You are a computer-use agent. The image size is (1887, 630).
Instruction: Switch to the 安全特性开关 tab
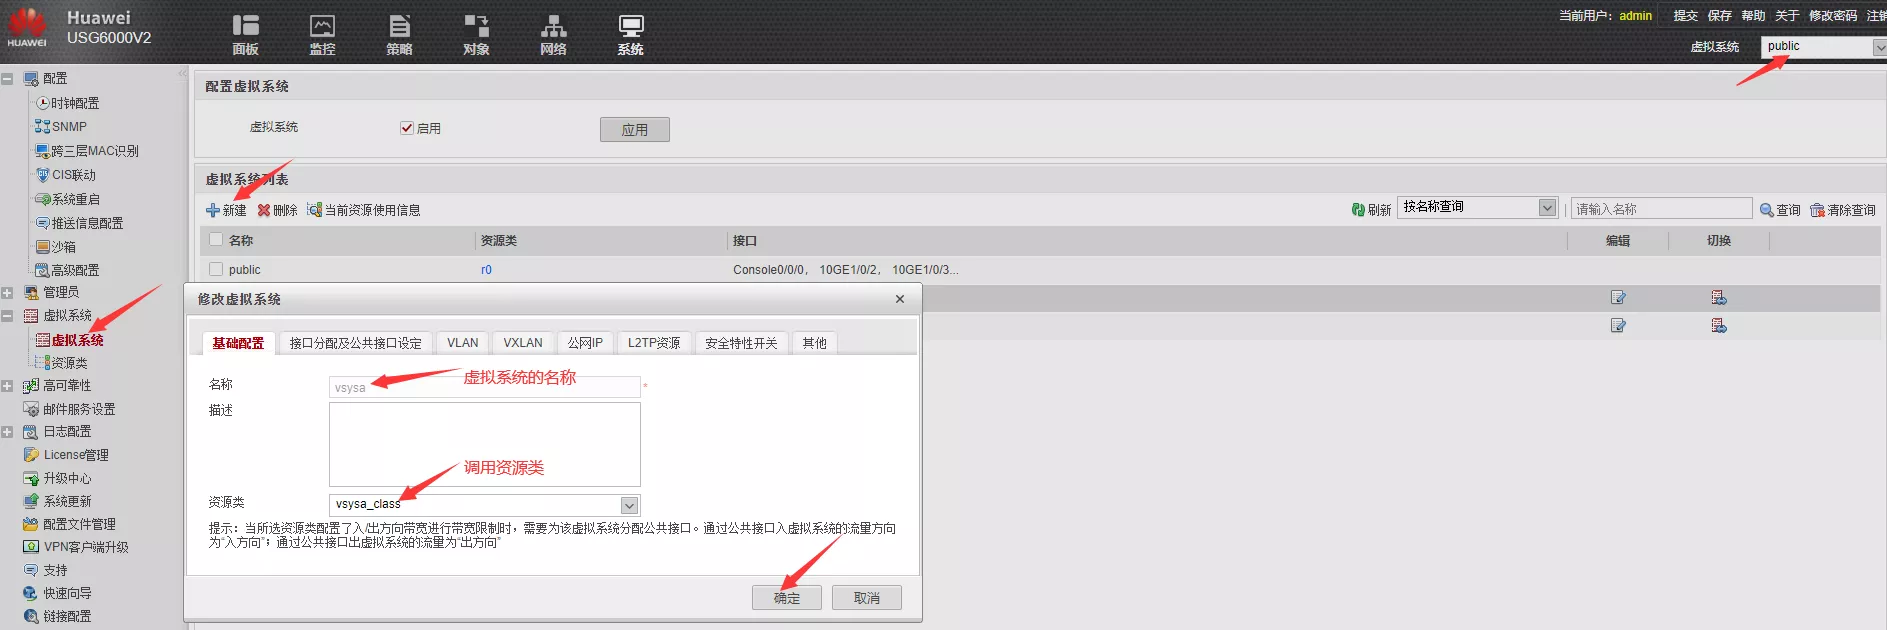(x=740, y=343)
